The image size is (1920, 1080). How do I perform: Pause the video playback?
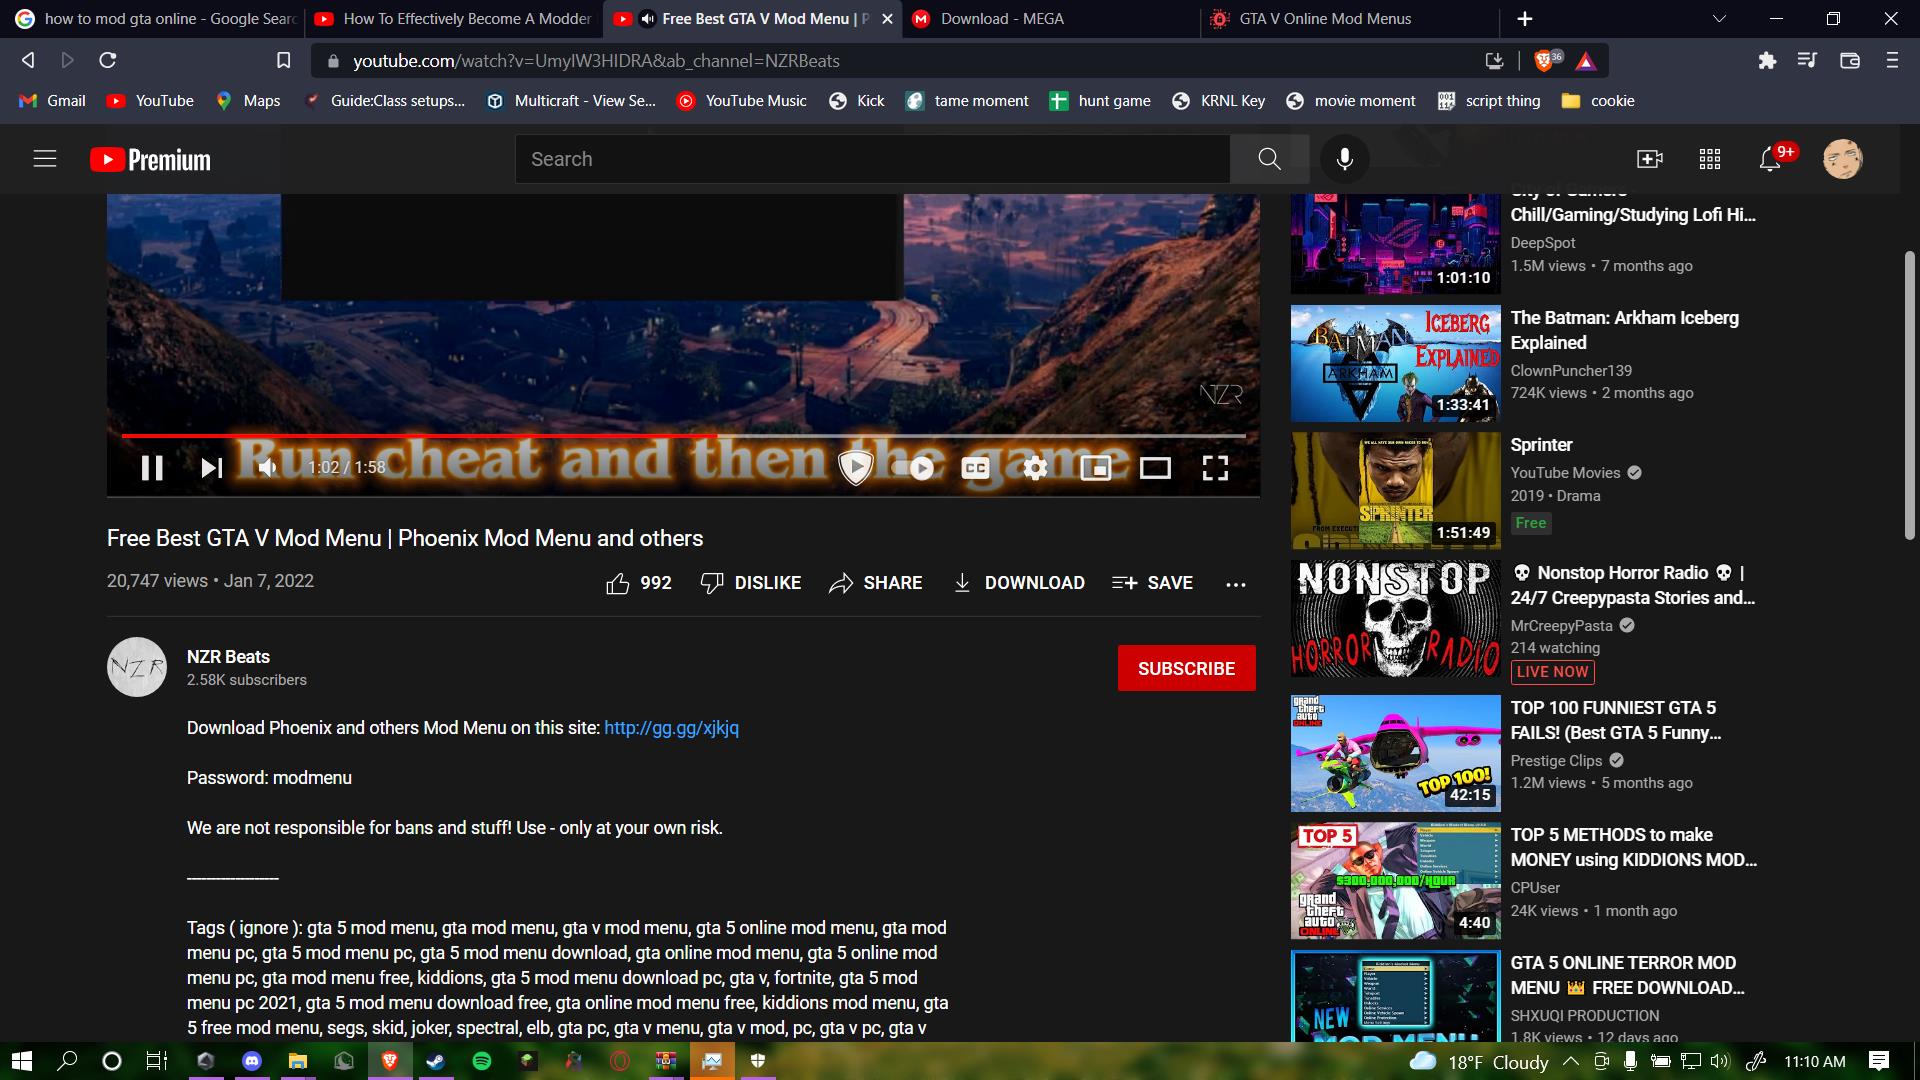click(x=152, y=468)
